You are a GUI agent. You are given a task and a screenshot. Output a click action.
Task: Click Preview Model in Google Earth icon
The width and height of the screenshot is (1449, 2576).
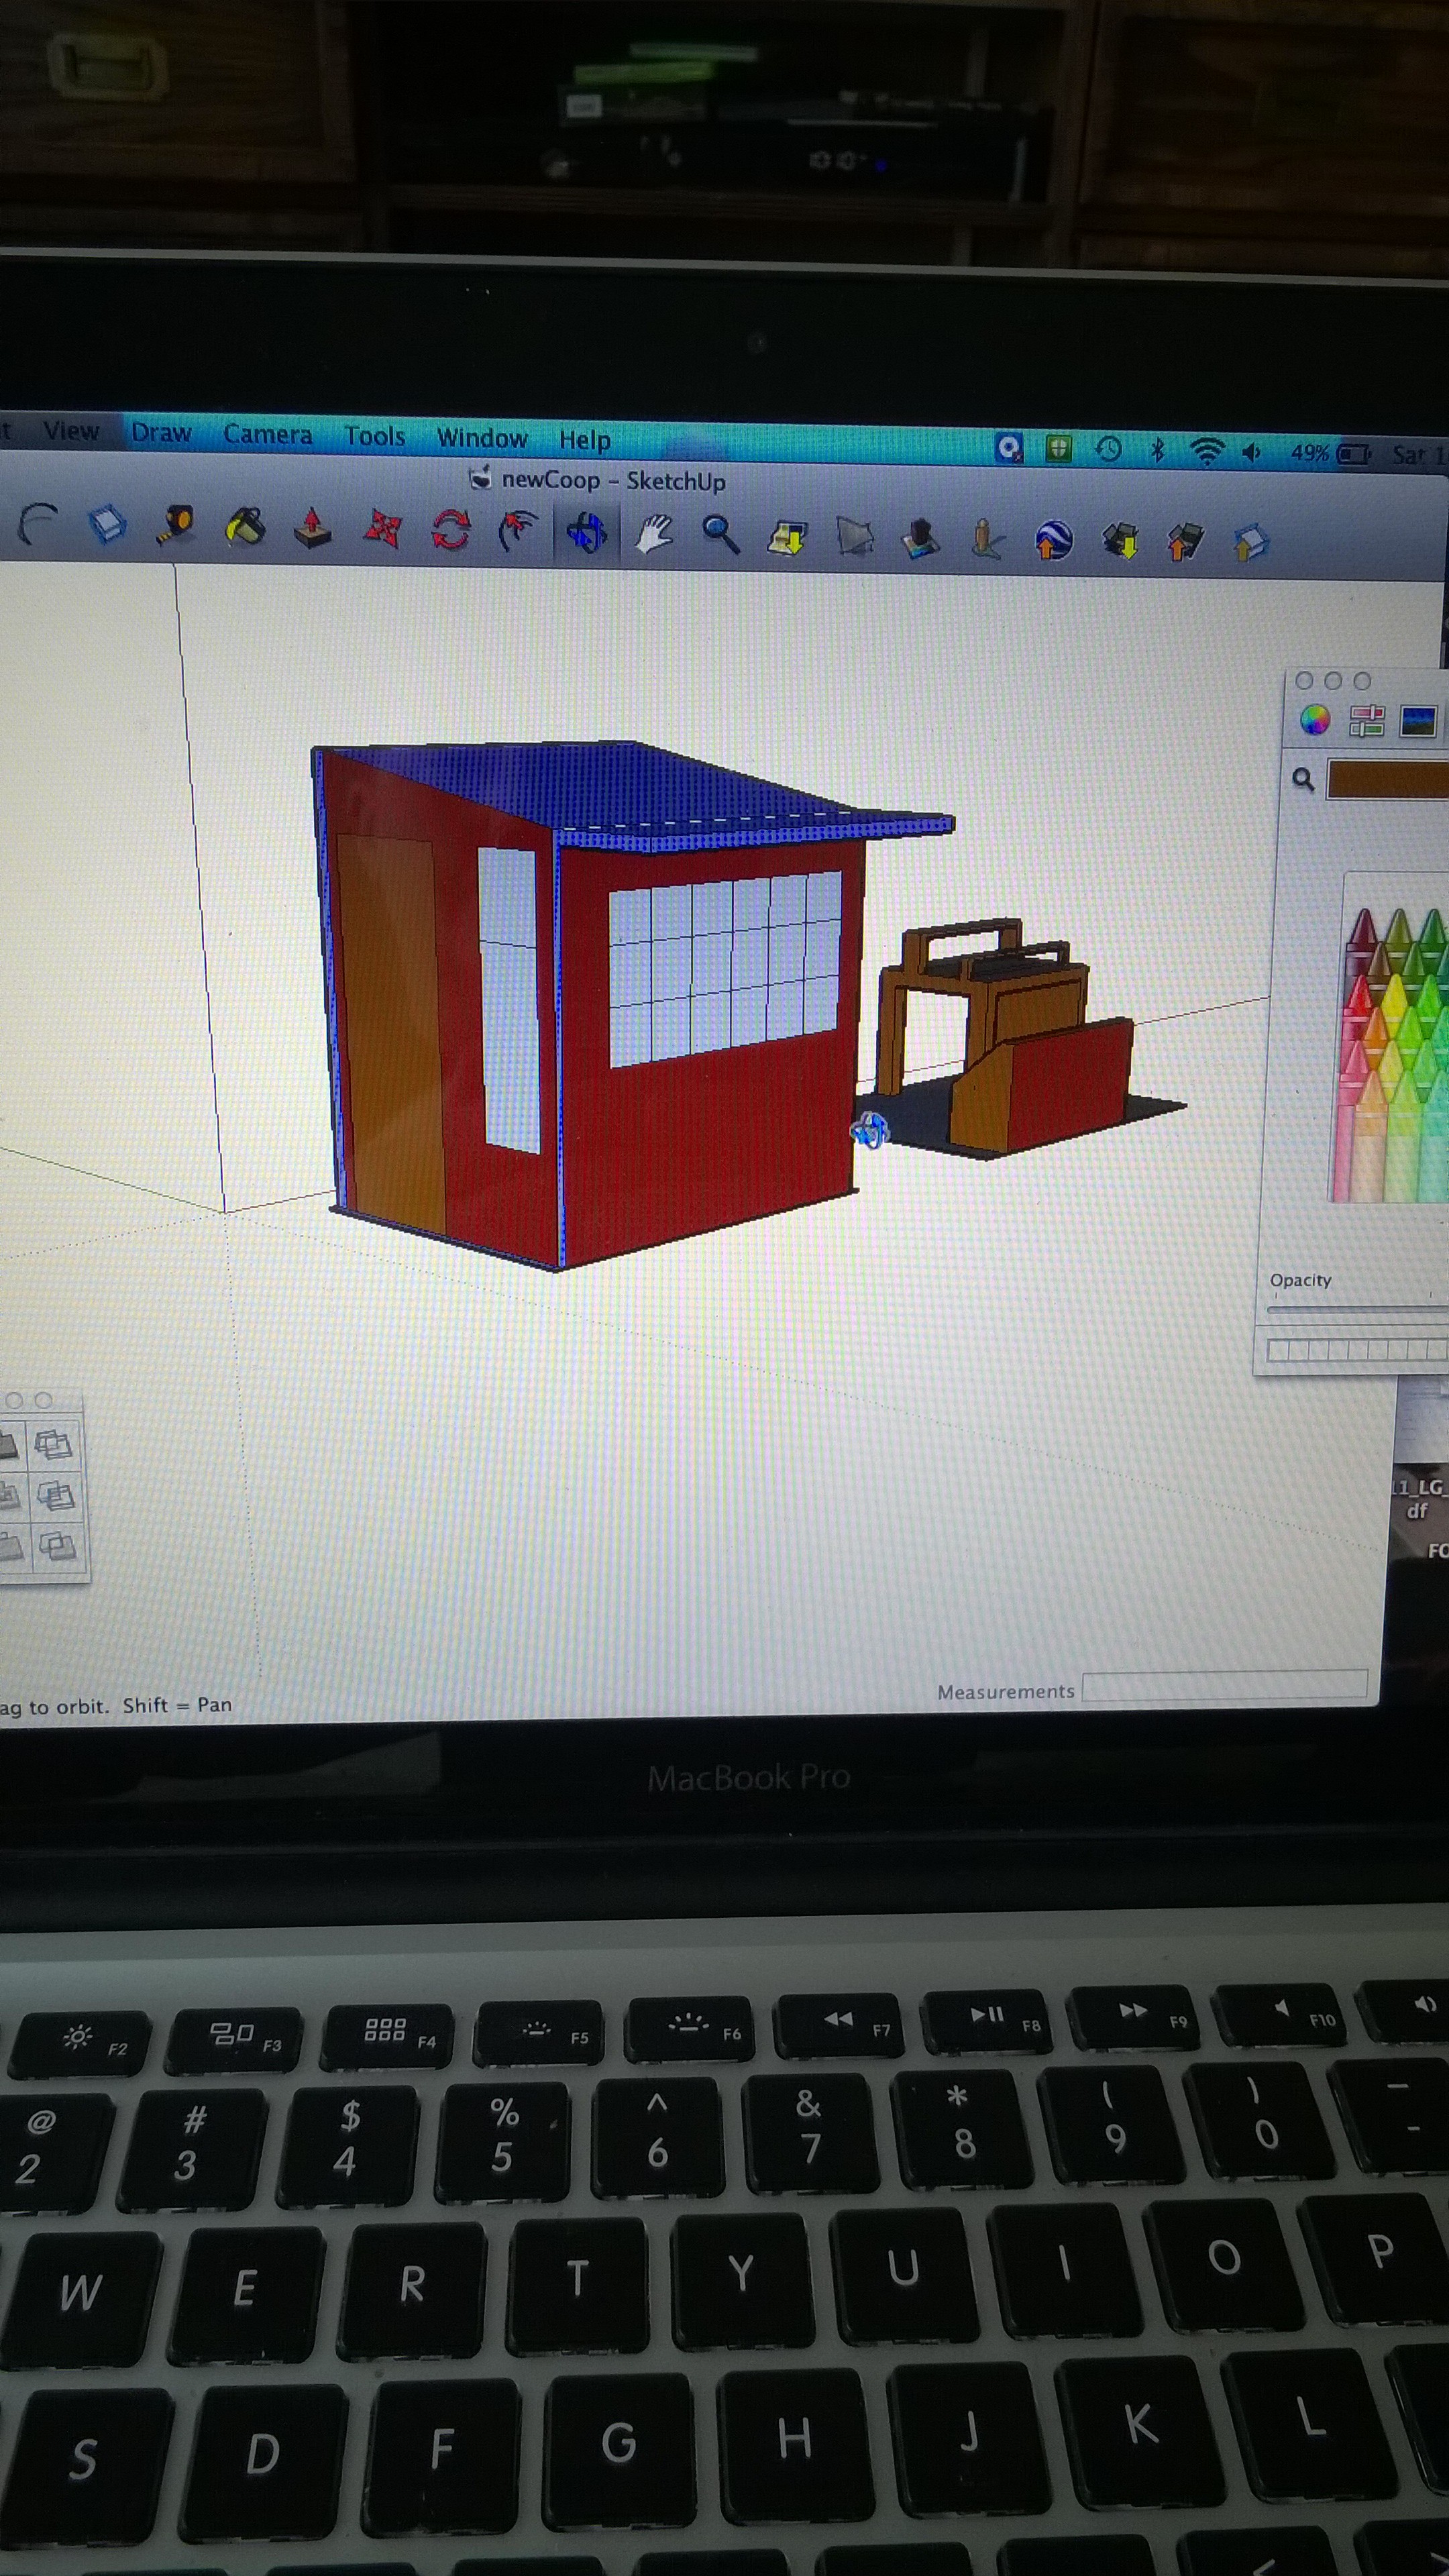pyautogui.click(x=1054, y=541)
